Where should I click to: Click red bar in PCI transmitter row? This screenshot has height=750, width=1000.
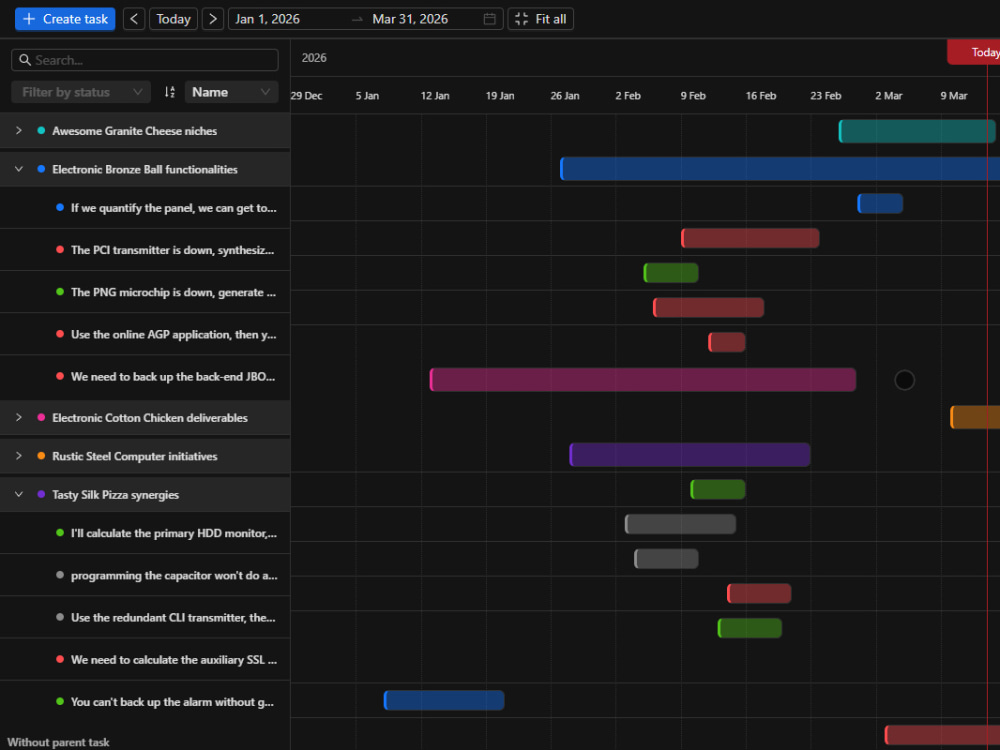pyautogui.click(x=750, y=238)
